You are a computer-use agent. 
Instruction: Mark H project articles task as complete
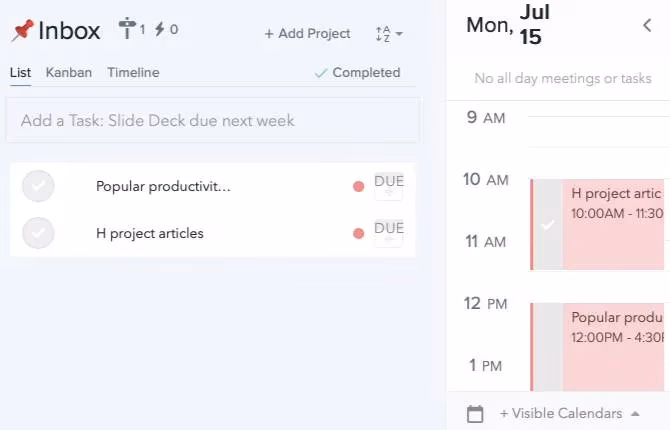tap(38, 233)
